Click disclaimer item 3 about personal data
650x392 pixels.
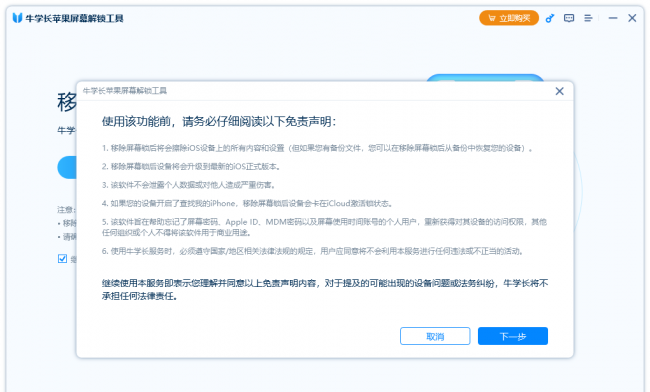tap(189, 185)
